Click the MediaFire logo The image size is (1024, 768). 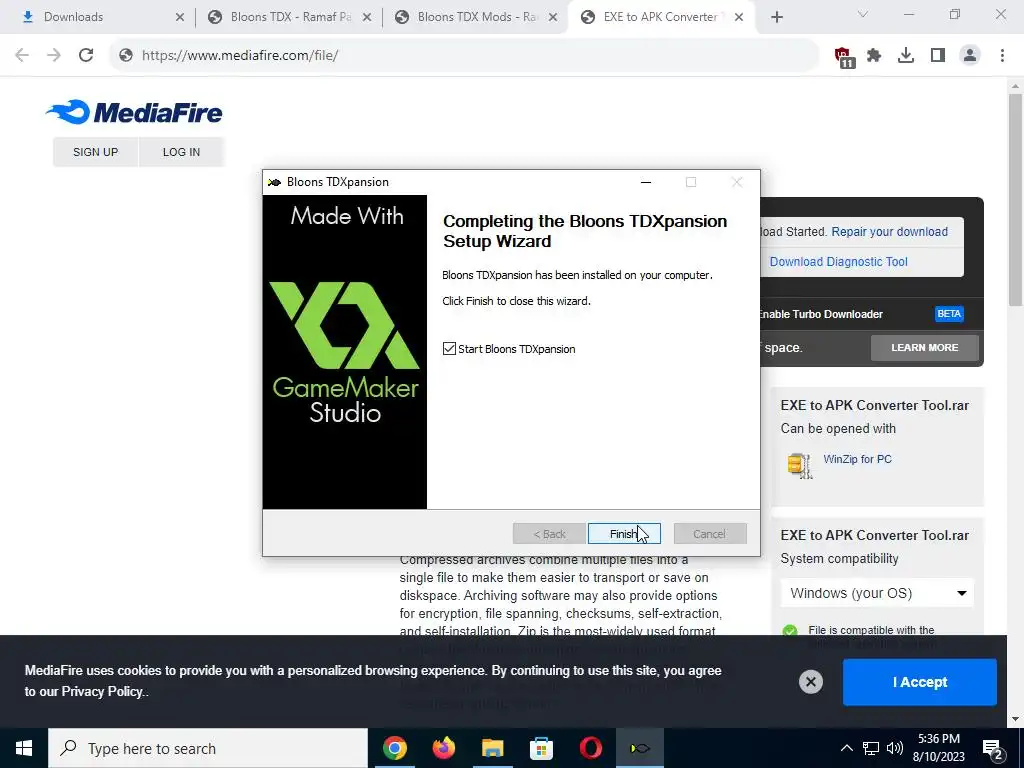tap(135, 112)
